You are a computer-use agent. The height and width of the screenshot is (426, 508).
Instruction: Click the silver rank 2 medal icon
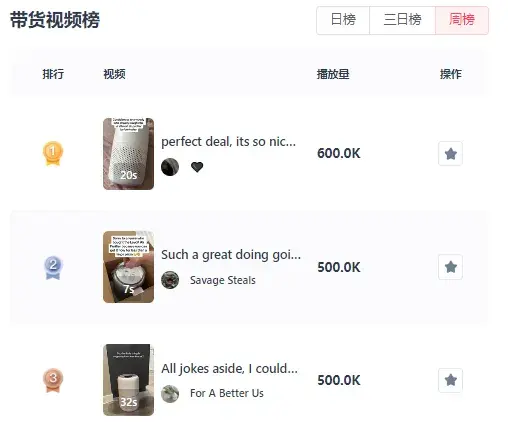click(53, 267)
